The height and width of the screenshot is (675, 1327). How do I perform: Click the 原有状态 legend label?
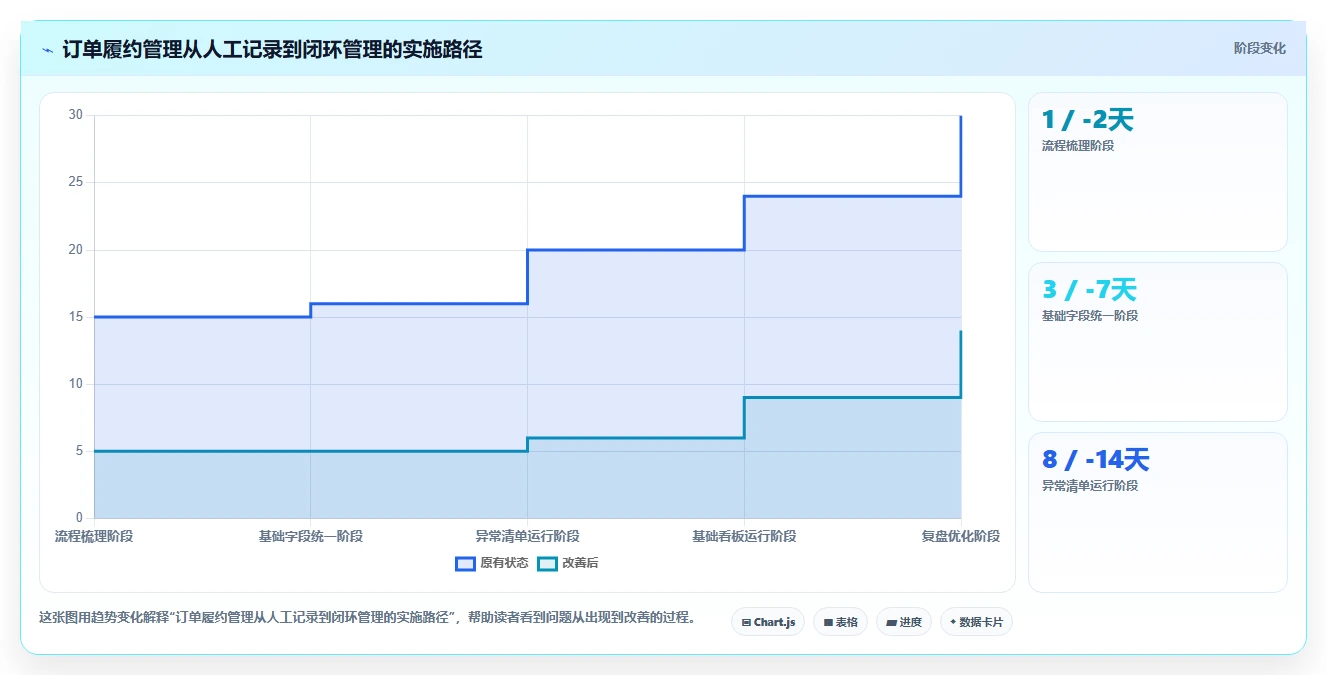(504, 563)
